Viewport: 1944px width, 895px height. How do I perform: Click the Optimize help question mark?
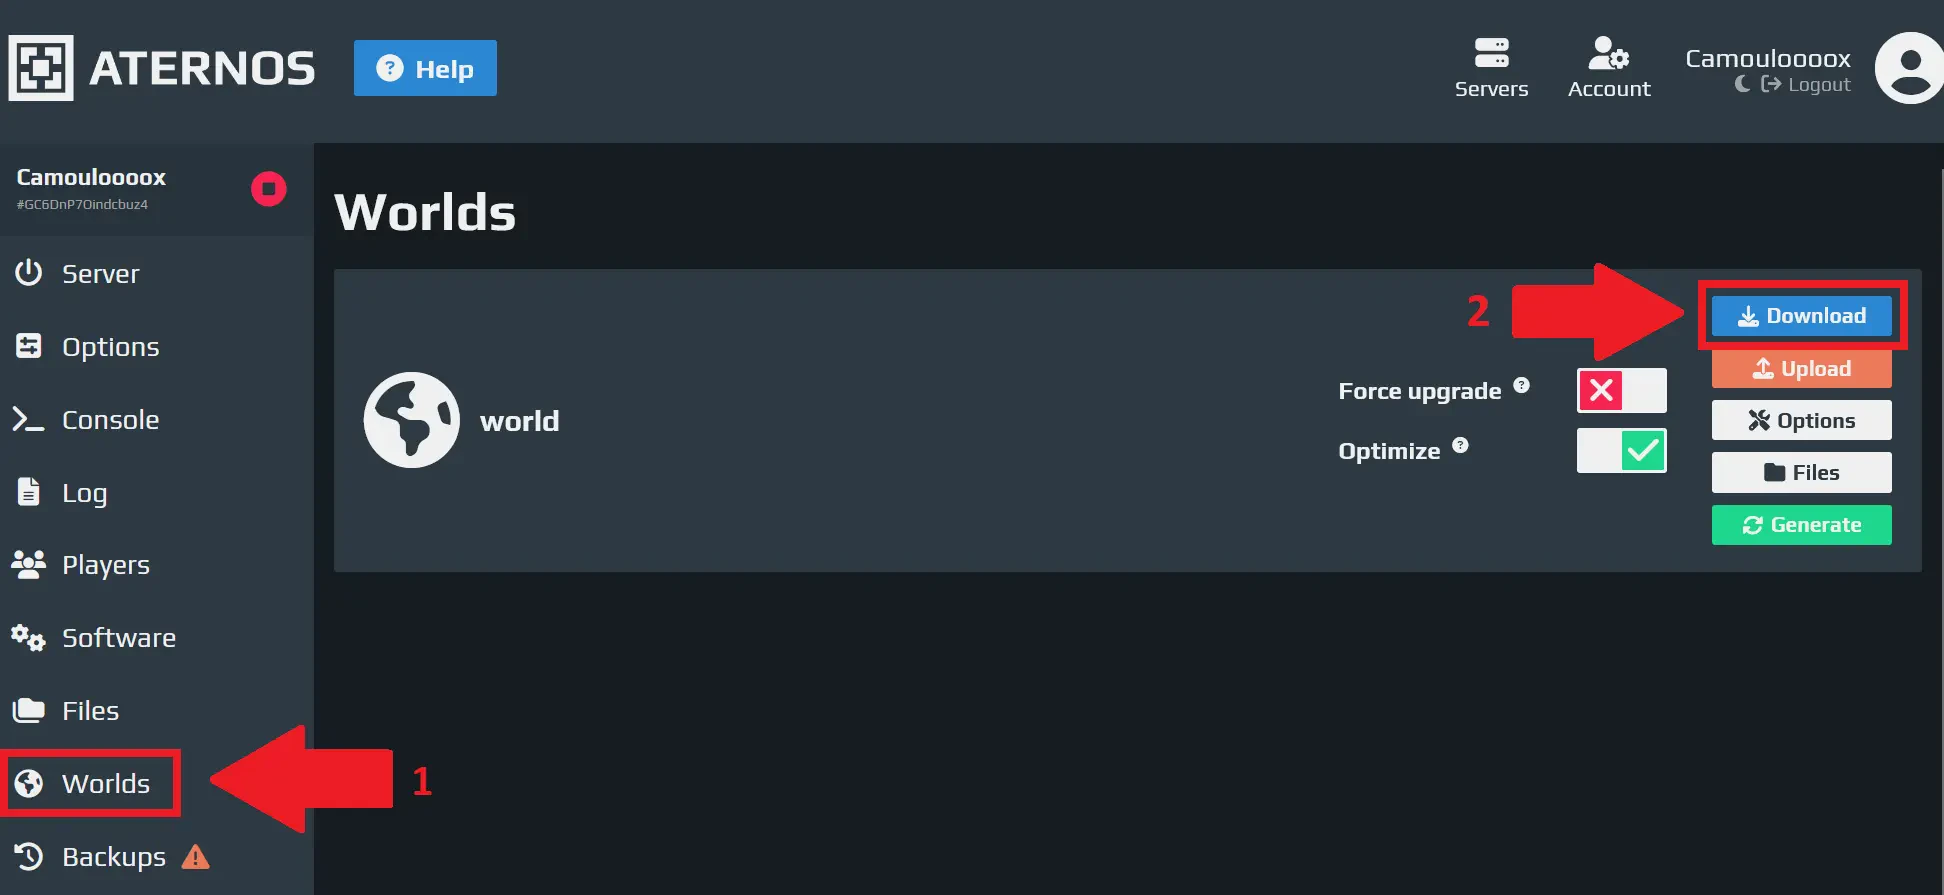click(1460, 445)
